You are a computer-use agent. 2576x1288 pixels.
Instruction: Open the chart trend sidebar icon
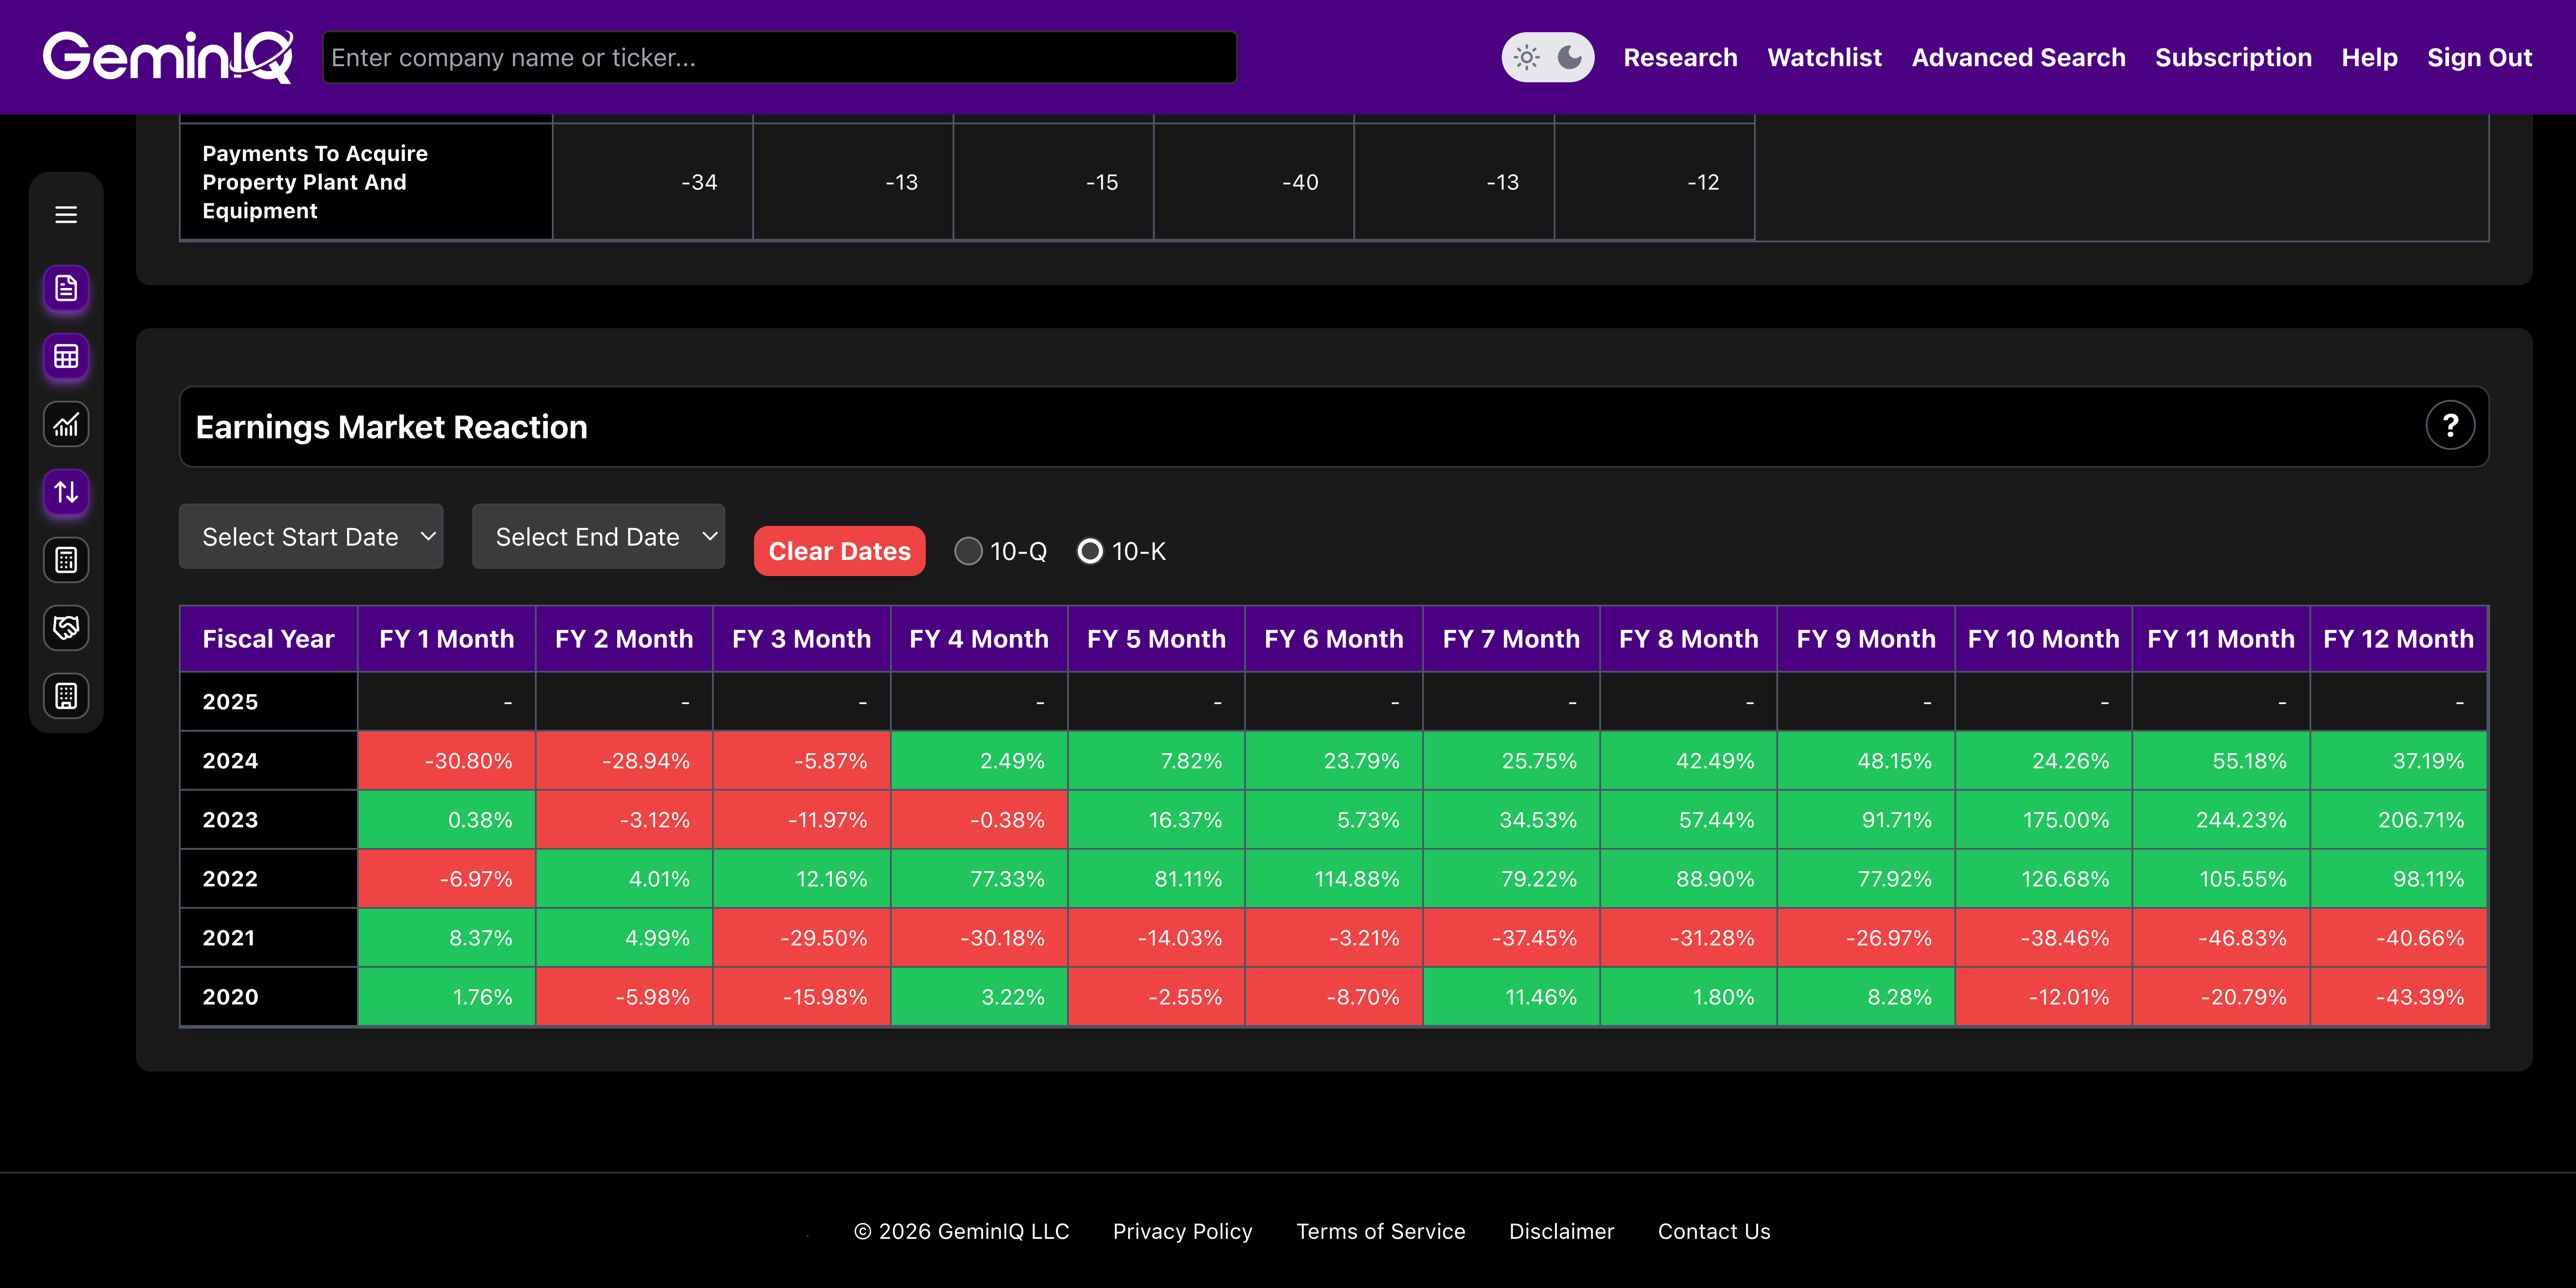[66, 425]
